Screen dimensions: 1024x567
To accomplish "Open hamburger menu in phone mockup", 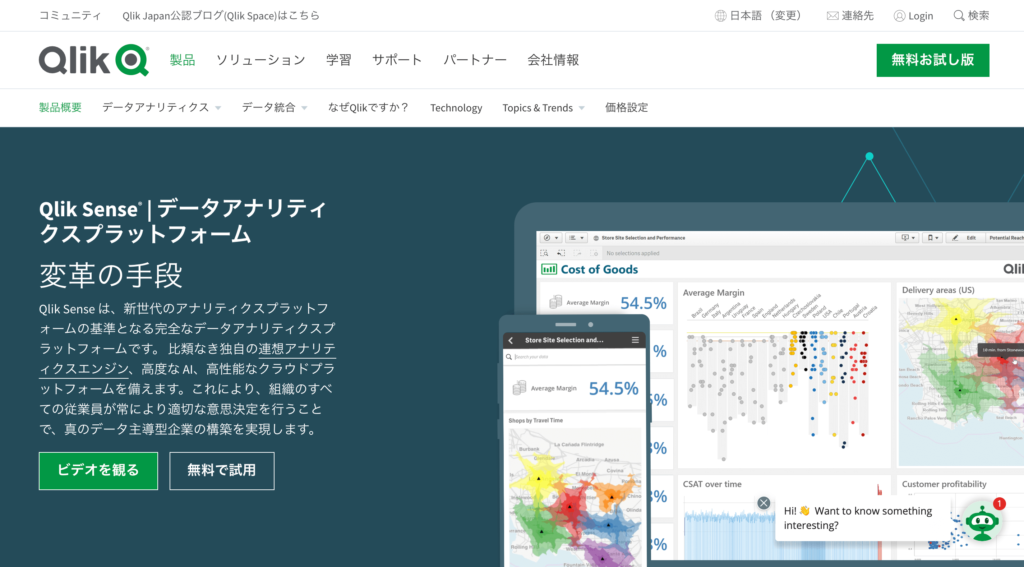I will coord(635,340).
